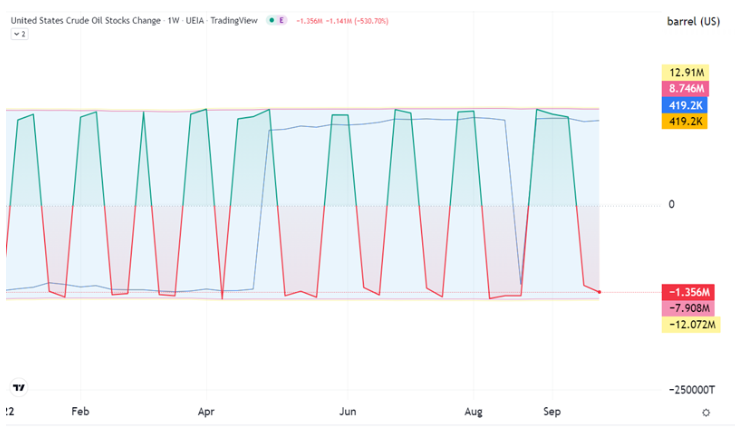The image size is (735, 428).
Task: Click the orange 419.2K price label
Action: (684, 121)
